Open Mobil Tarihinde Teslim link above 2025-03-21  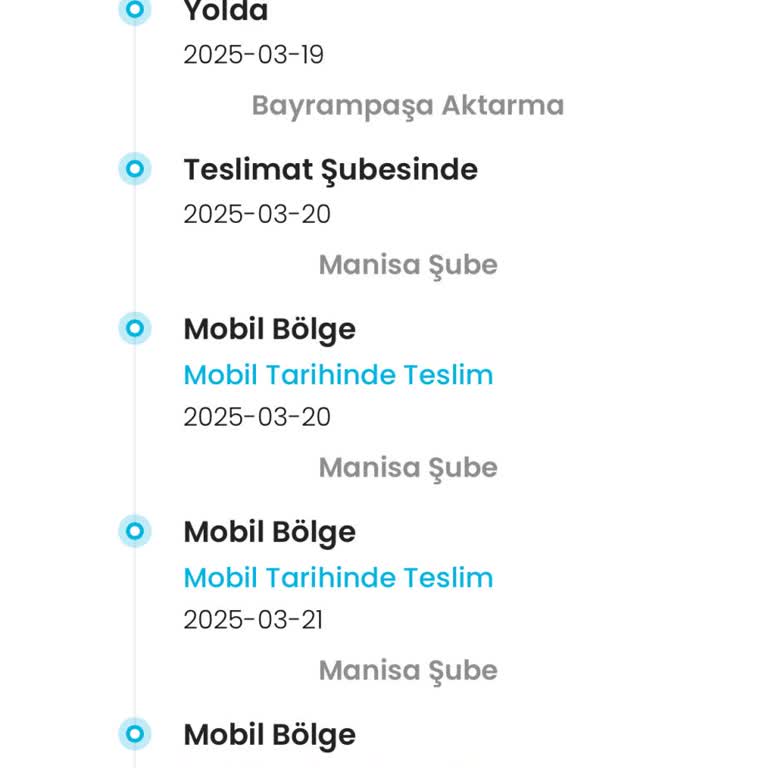click(338, 577)
